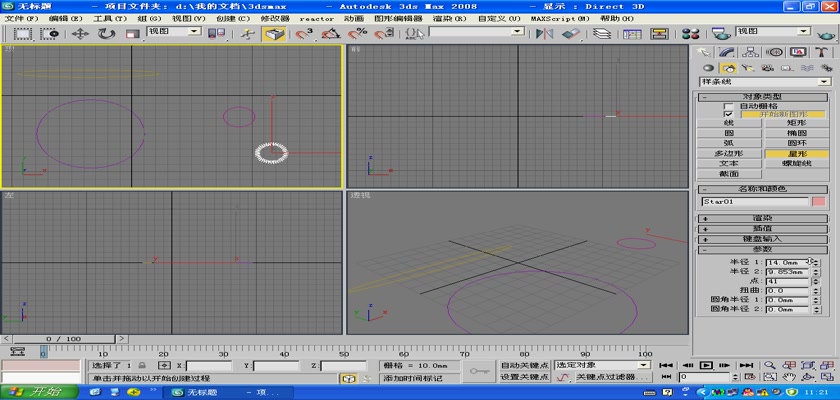Enable the 自动栅格 checkbox

point(729,107)
